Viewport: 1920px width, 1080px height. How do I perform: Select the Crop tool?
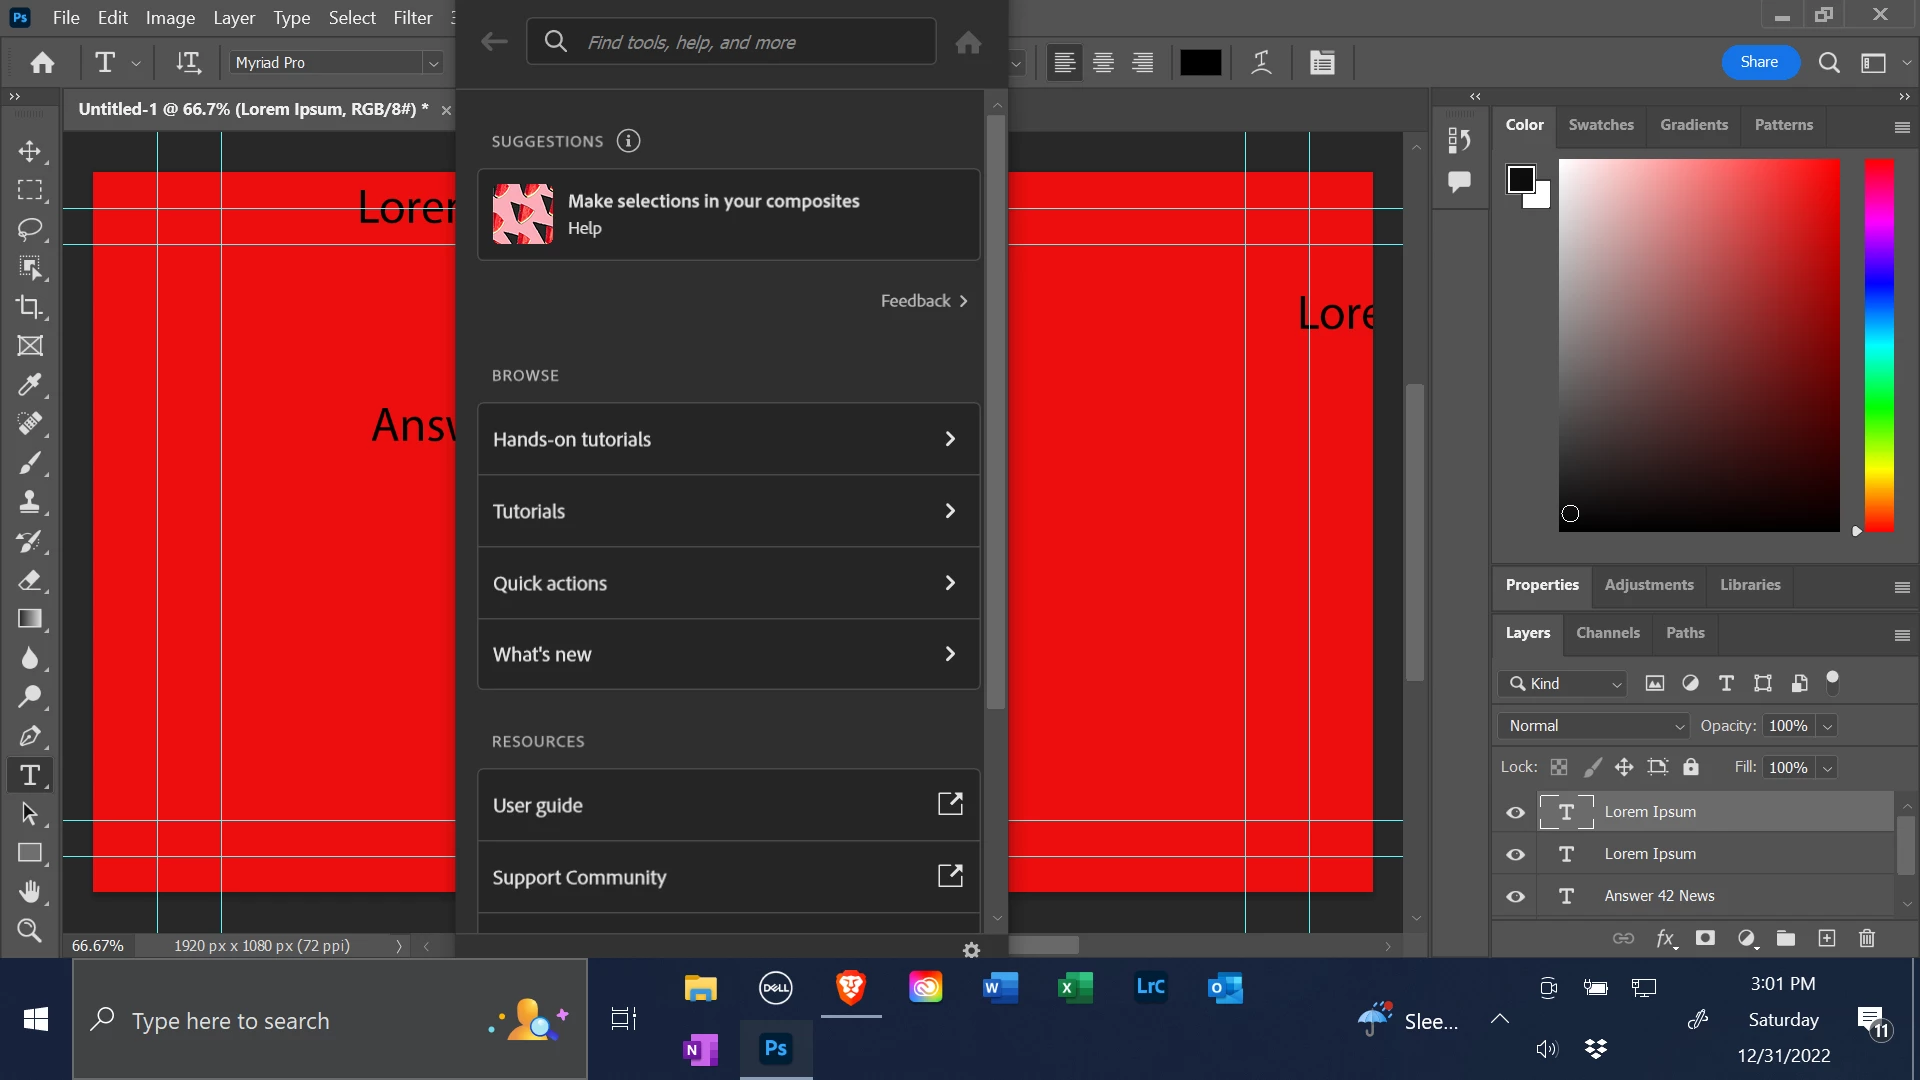click(30, 307)
